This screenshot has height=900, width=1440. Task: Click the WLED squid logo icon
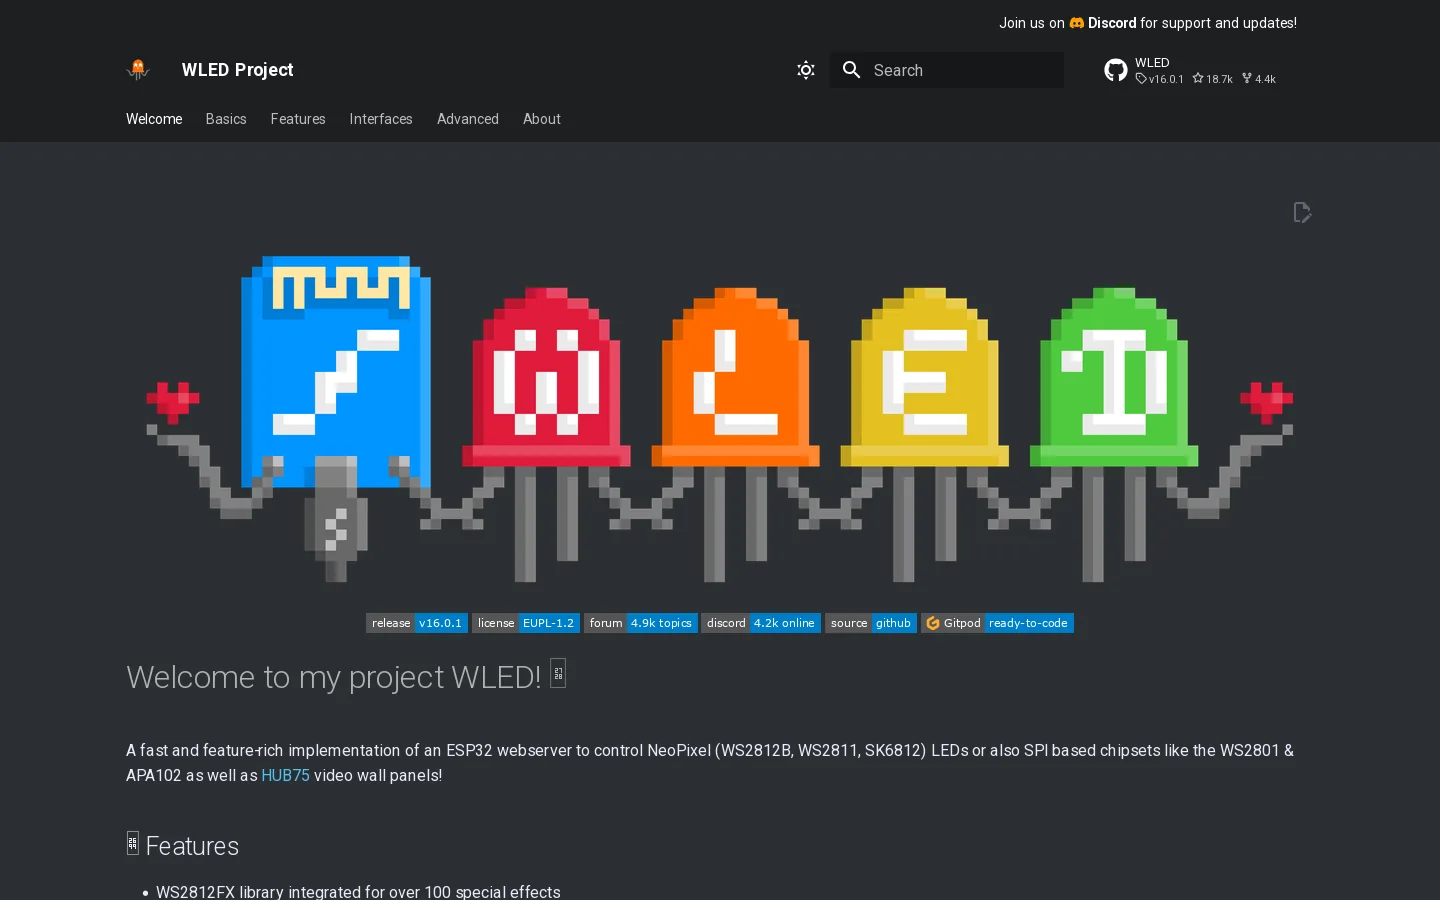click(x=138, y=70)
